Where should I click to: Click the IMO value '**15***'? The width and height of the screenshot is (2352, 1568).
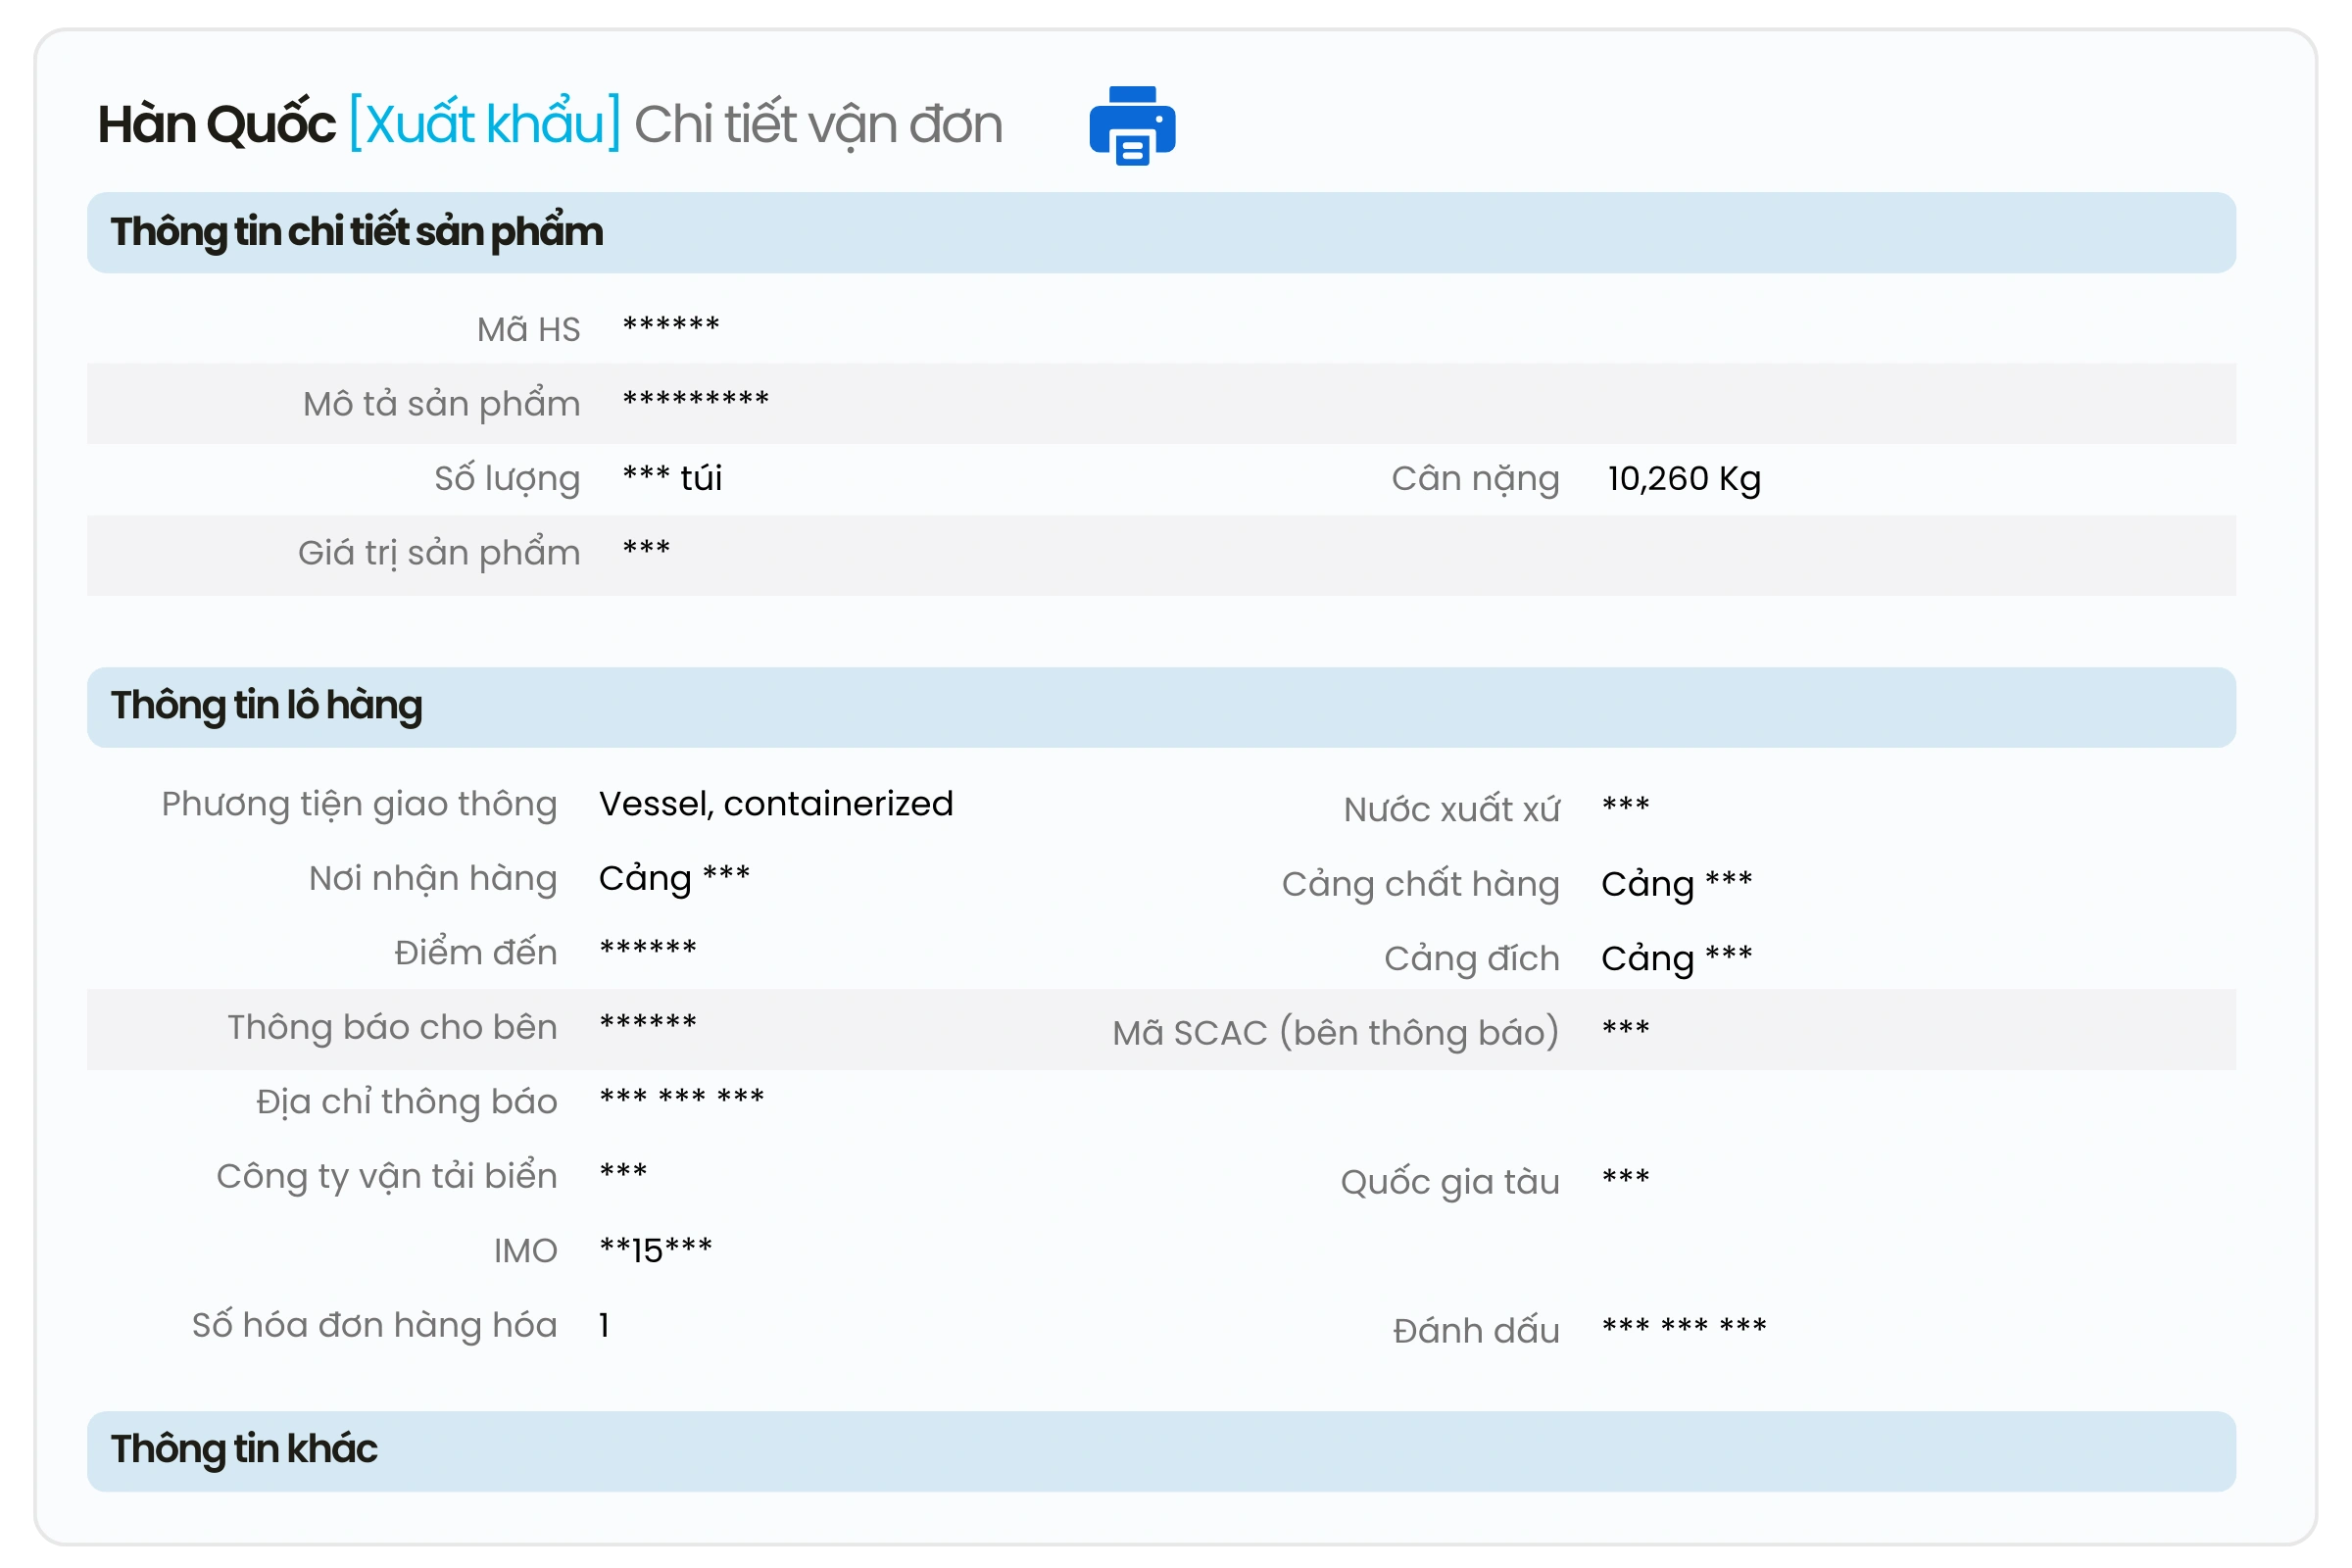pyautogui.click(x=655, y=1250)
